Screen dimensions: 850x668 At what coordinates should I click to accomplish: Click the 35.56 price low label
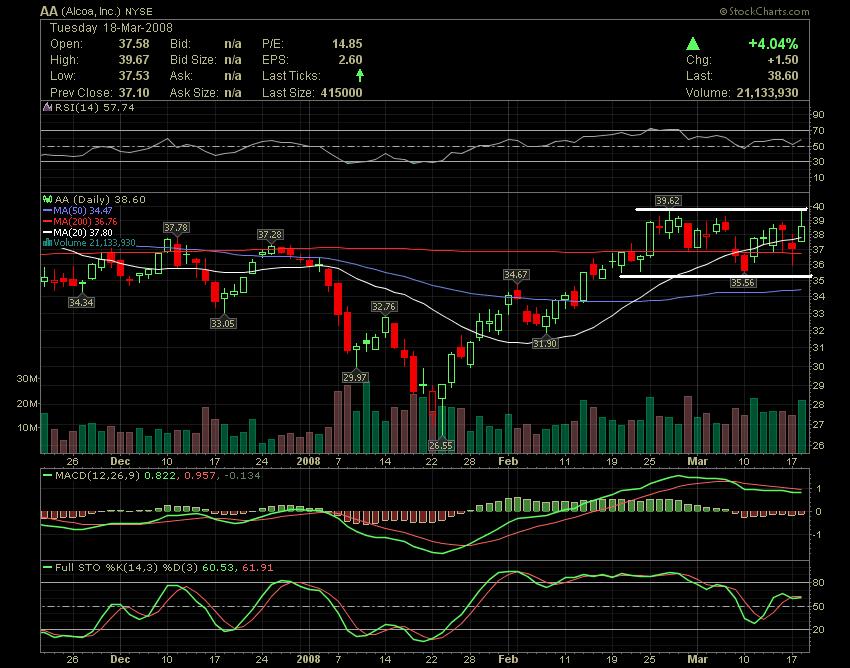pos(743,283)
